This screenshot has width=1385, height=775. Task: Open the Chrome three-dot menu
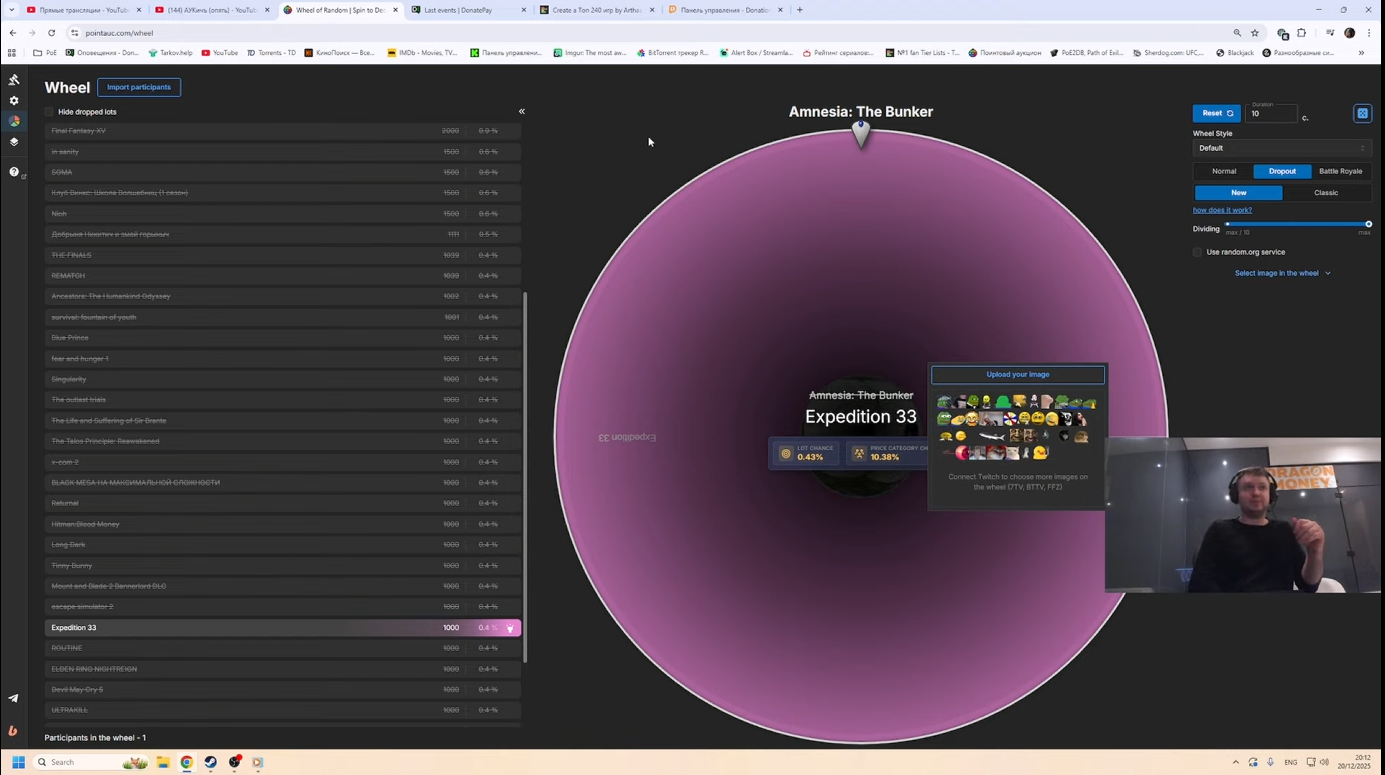[1369, 33]
